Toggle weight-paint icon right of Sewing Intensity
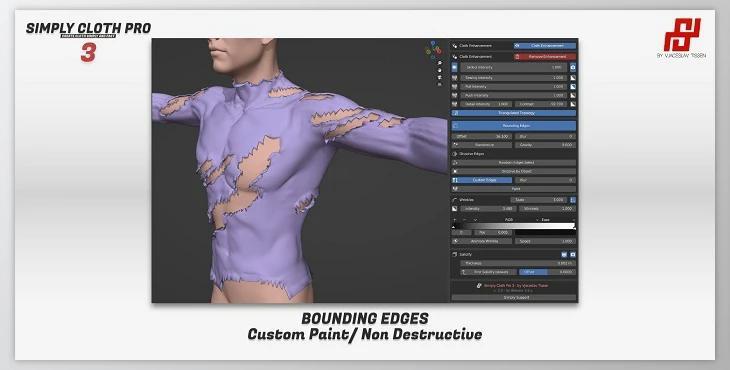730x370 pixels. click(573, 78)
